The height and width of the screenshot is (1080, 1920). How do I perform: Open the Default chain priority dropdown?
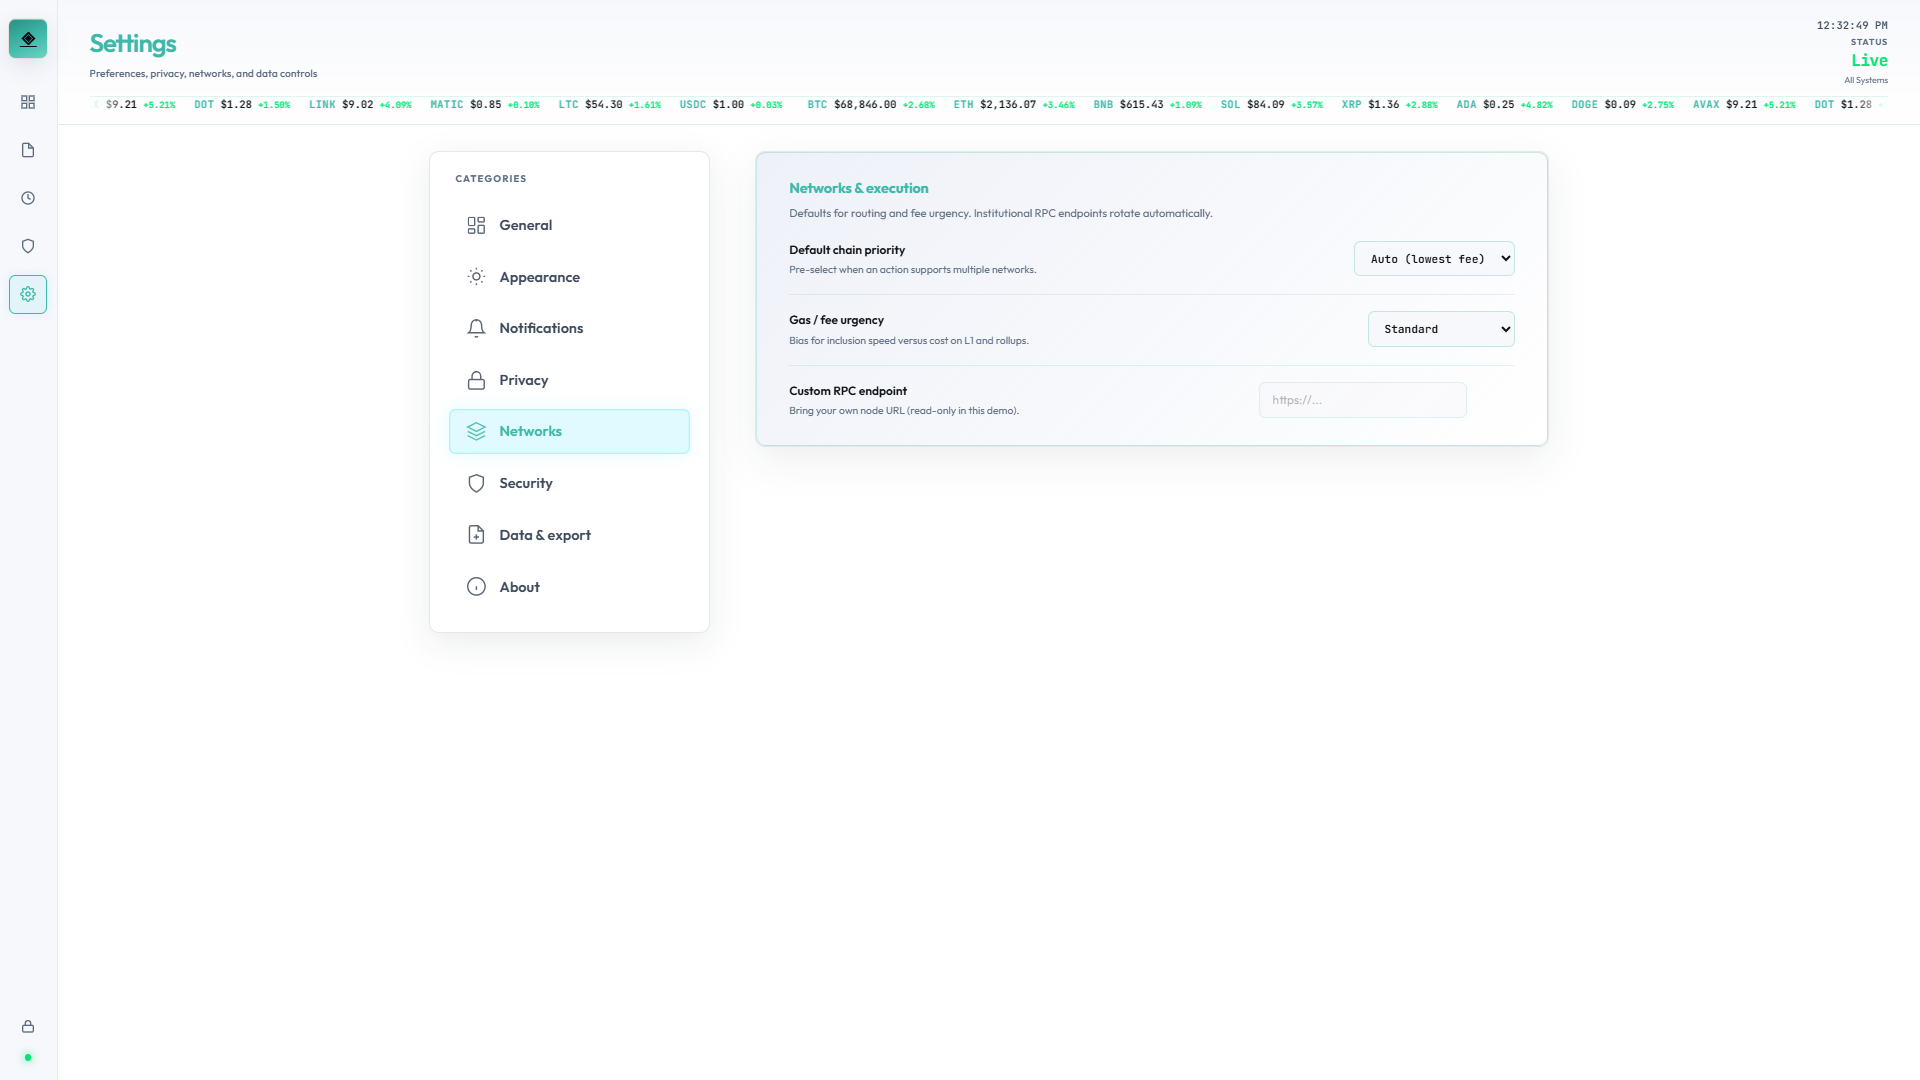(1433, 258)
